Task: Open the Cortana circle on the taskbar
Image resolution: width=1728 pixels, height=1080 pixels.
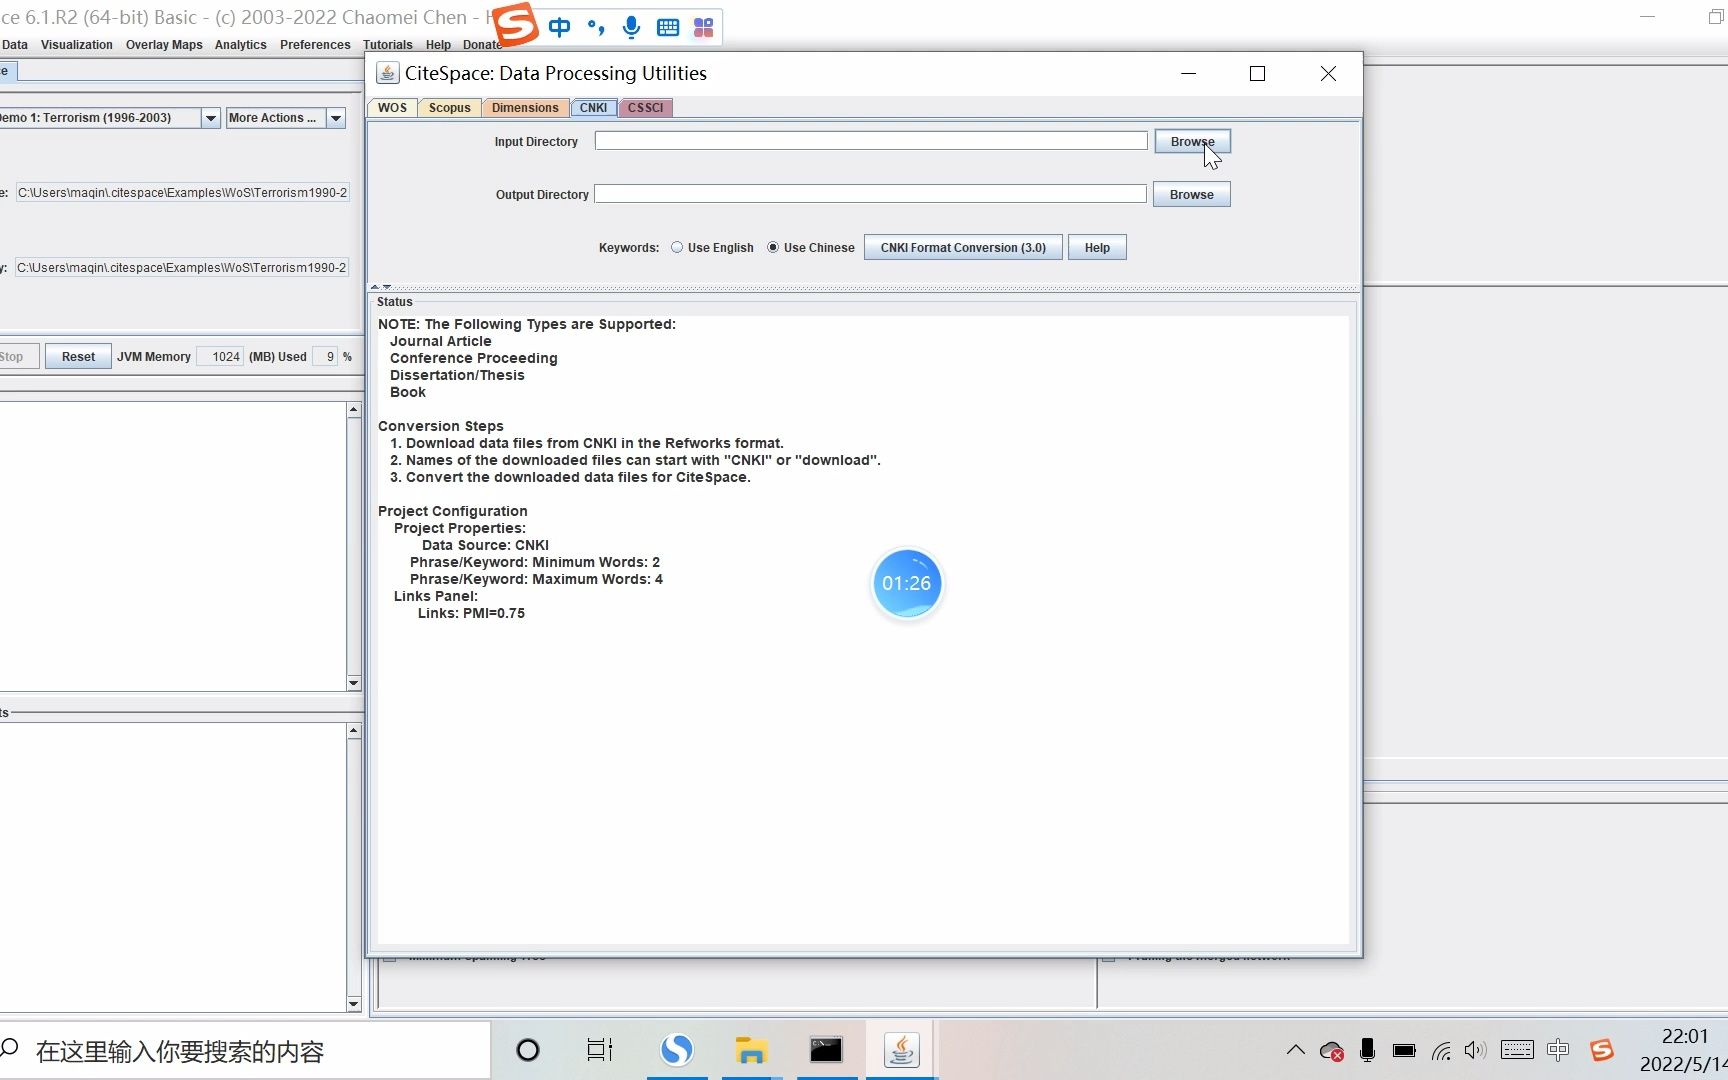Action: [527, 1050]
